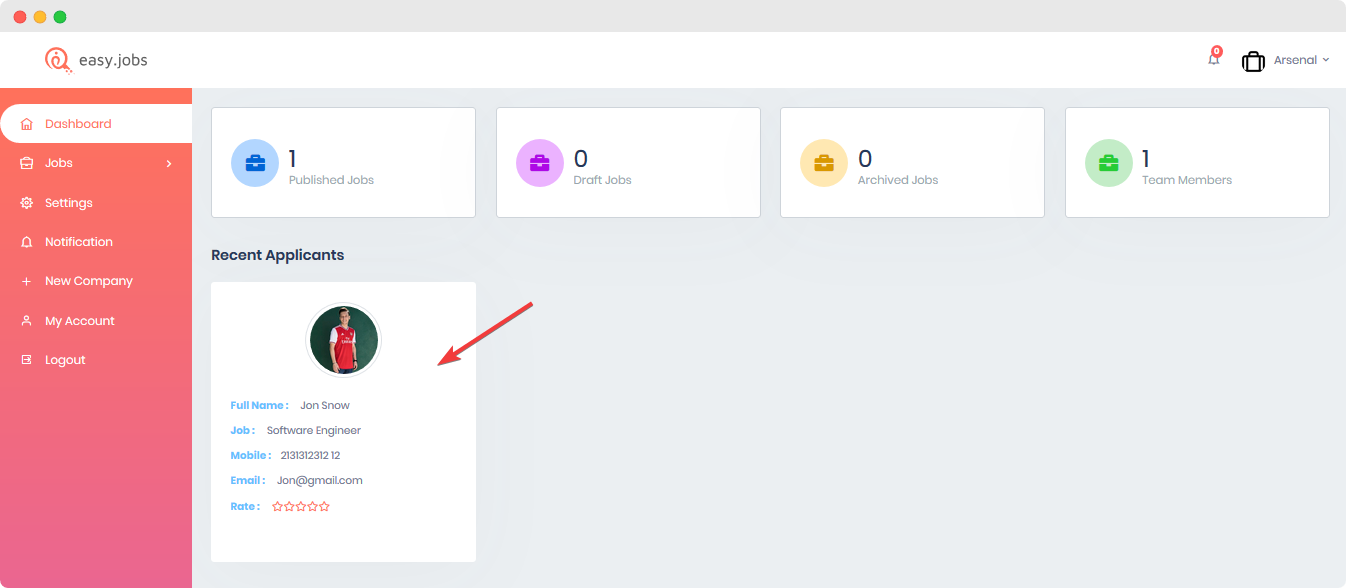Viewport: 1346px width, 588px height.
Task: Click the easy.jobs logo
Action: tap(96, 60)
